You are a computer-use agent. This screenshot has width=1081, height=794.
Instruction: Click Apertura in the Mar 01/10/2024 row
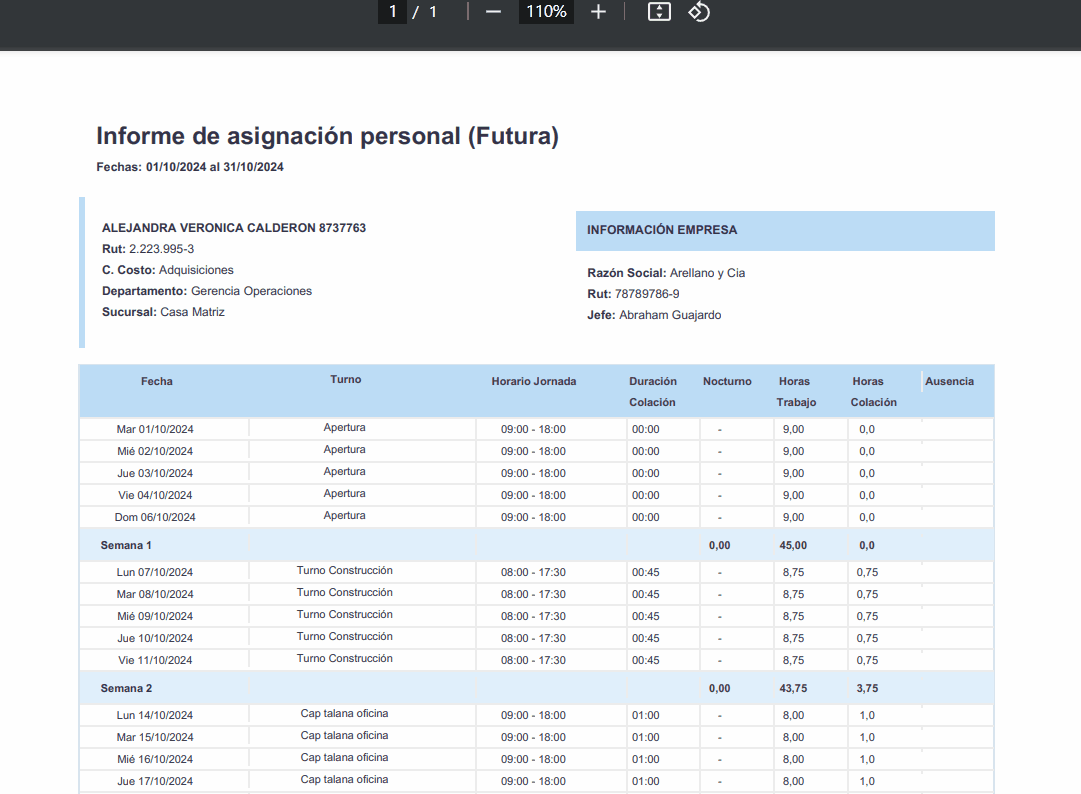click(345, 427)
